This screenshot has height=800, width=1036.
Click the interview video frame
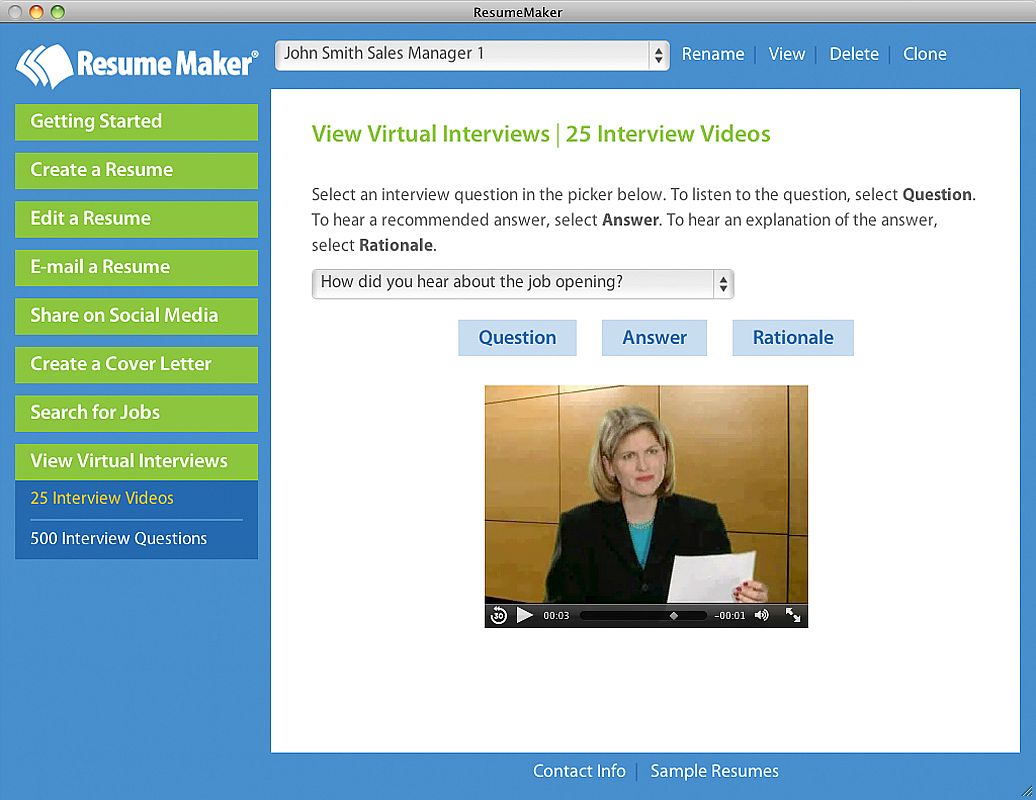646,494
